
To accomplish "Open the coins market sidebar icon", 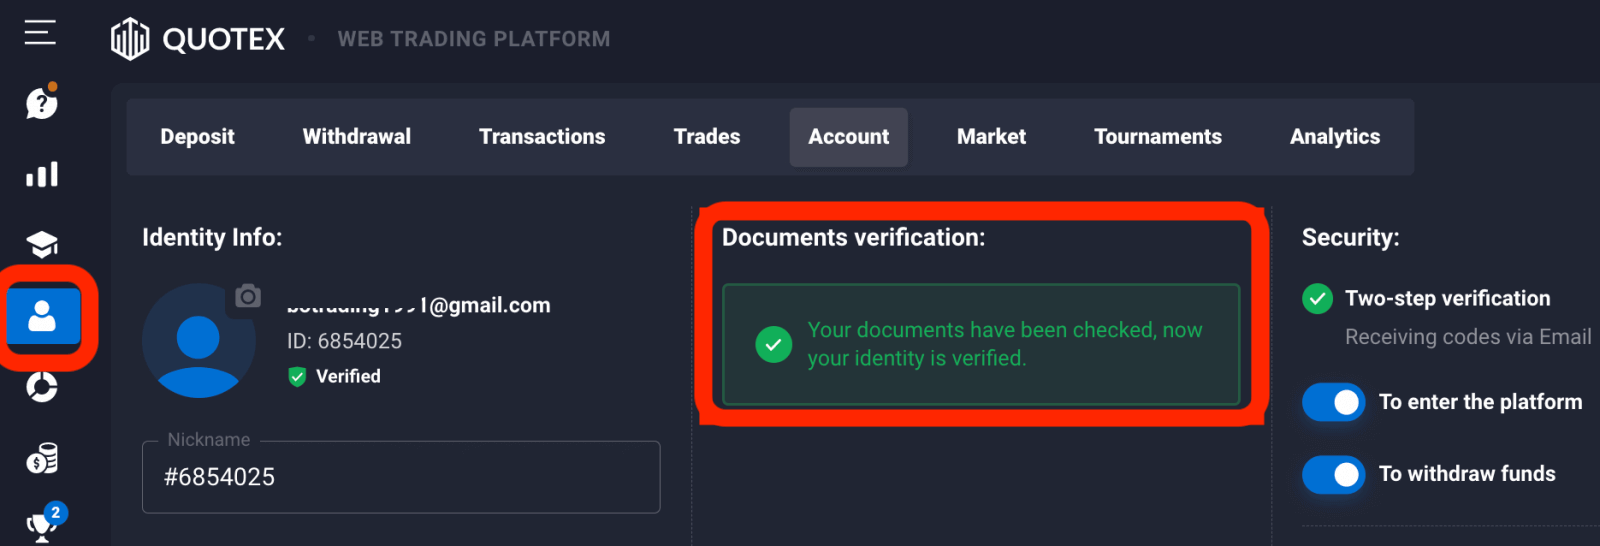I will [42, 458].
